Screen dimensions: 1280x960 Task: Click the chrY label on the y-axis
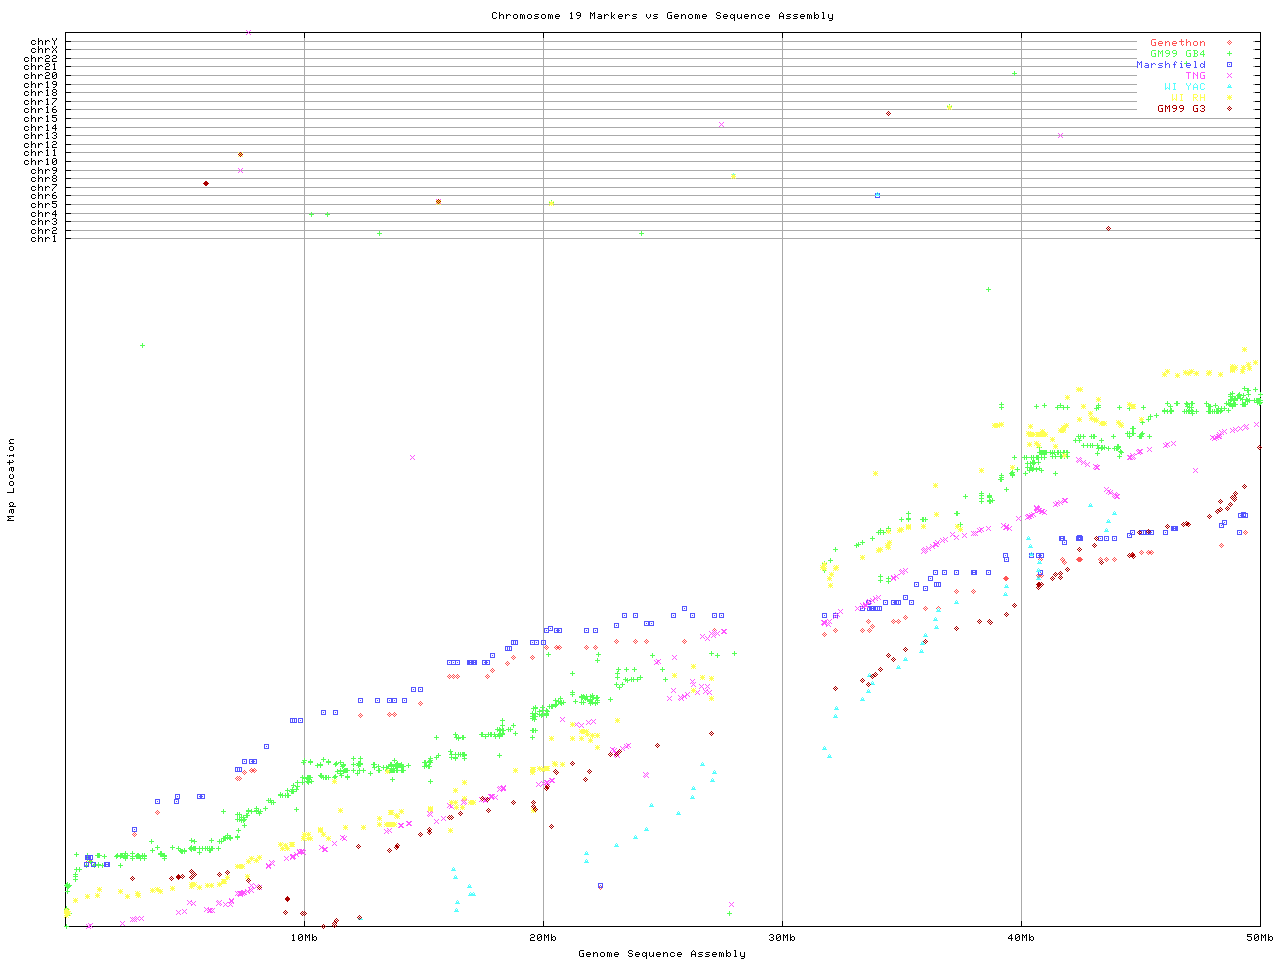(x=44, y=42)
